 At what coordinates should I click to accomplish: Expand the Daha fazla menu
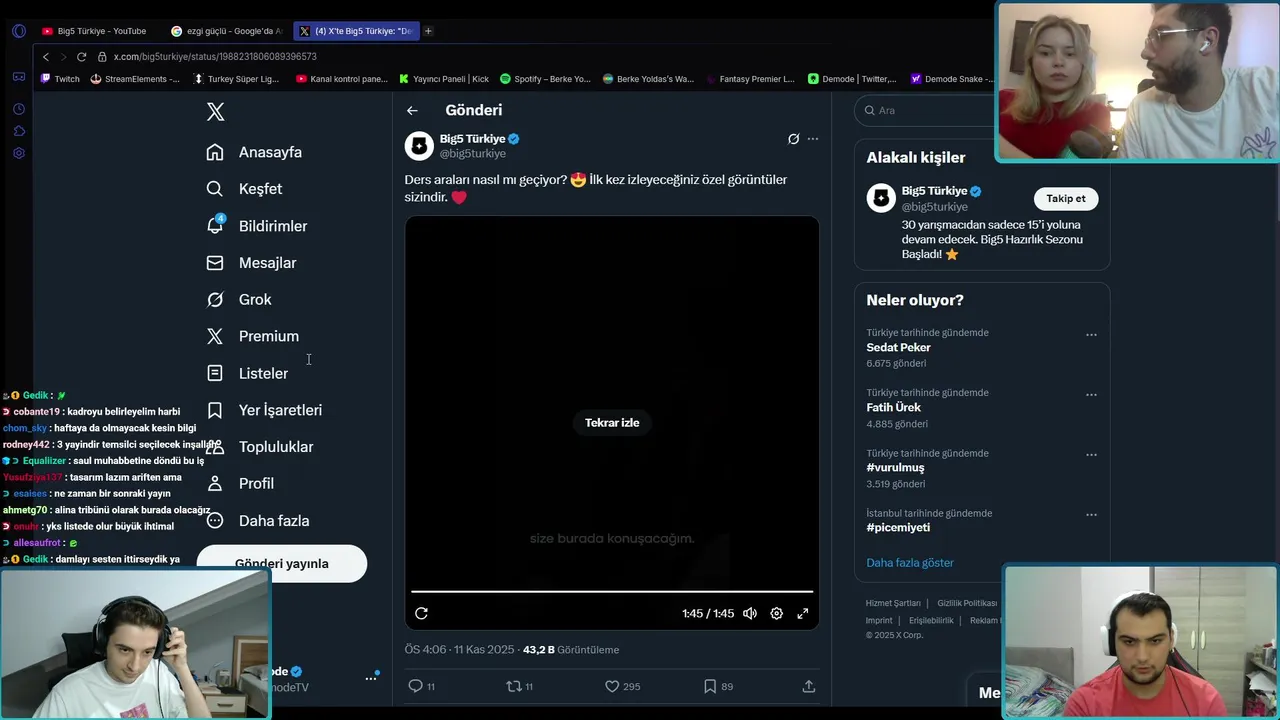(258, 521)
